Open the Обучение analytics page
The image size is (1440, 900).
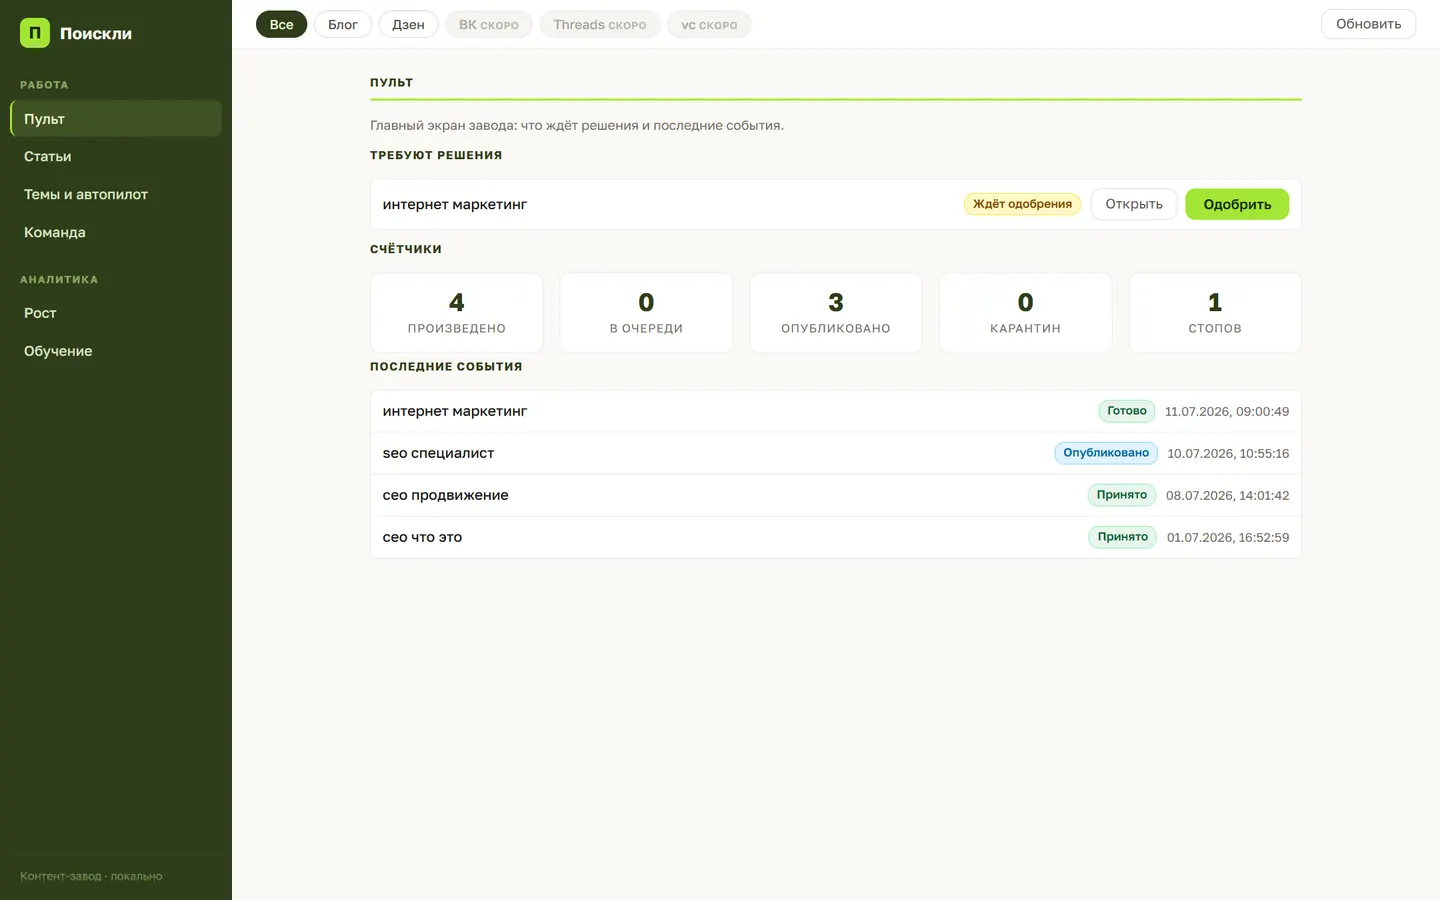116,351
